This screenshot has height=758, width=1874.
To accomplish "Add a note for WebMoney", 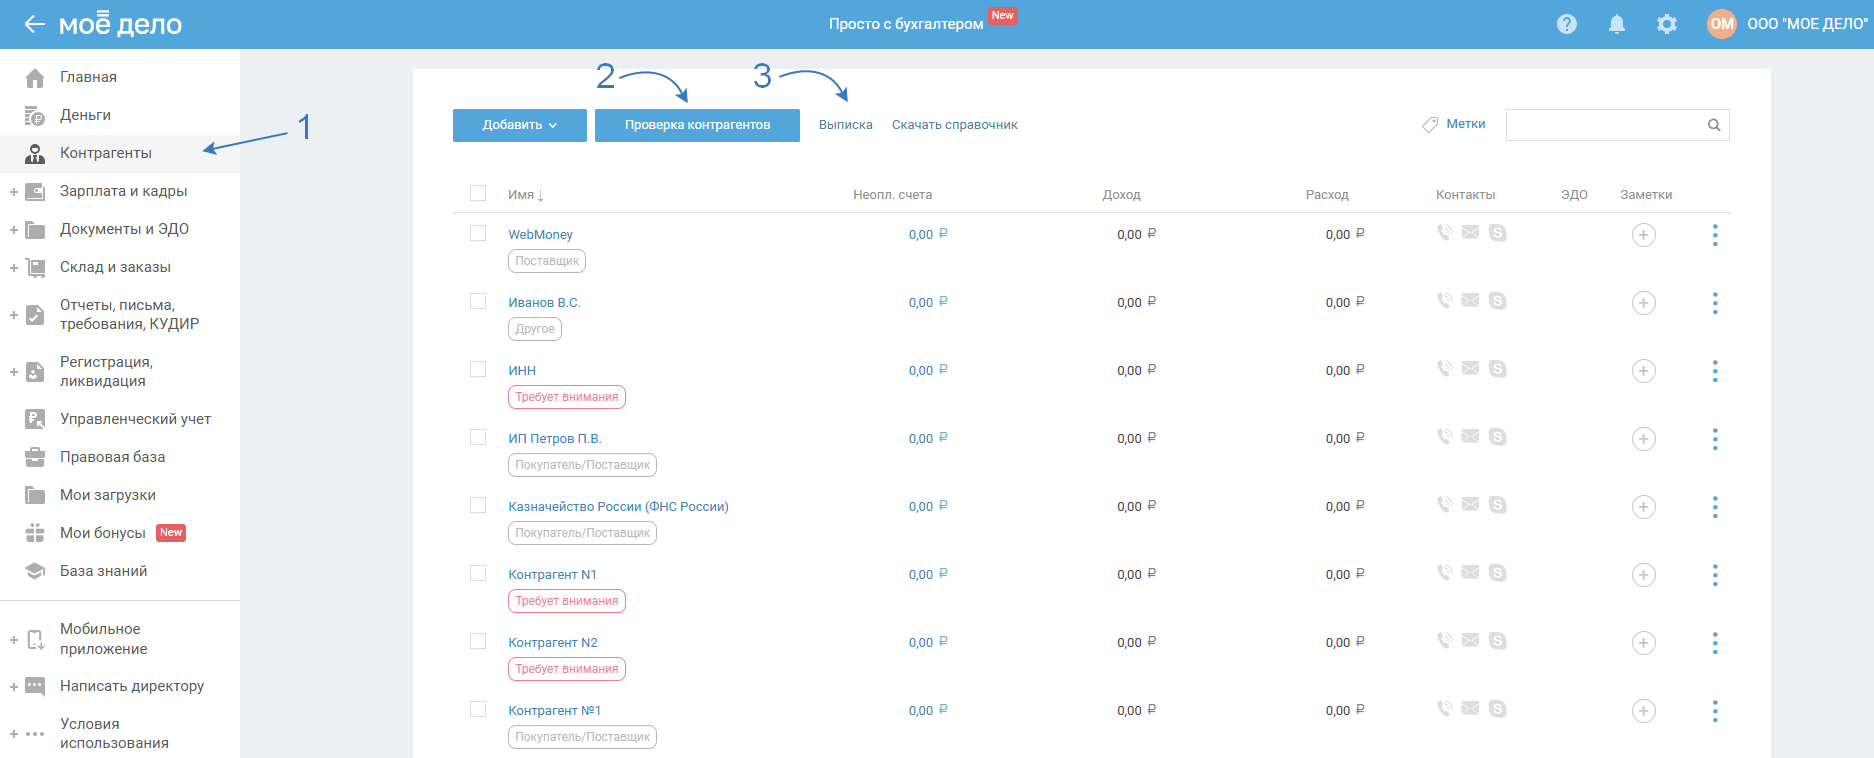I will coord(1643,235).
